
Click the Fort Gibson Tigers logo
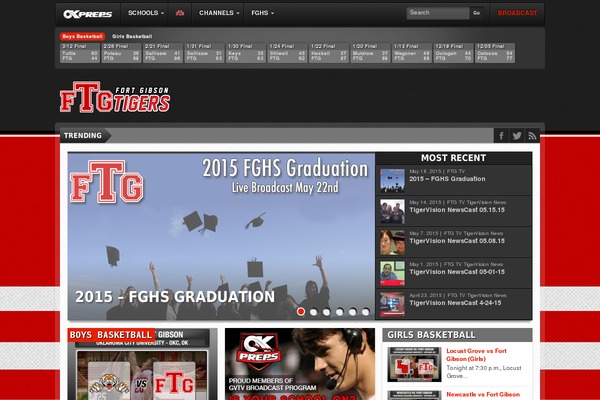click(x=115, y=97)
